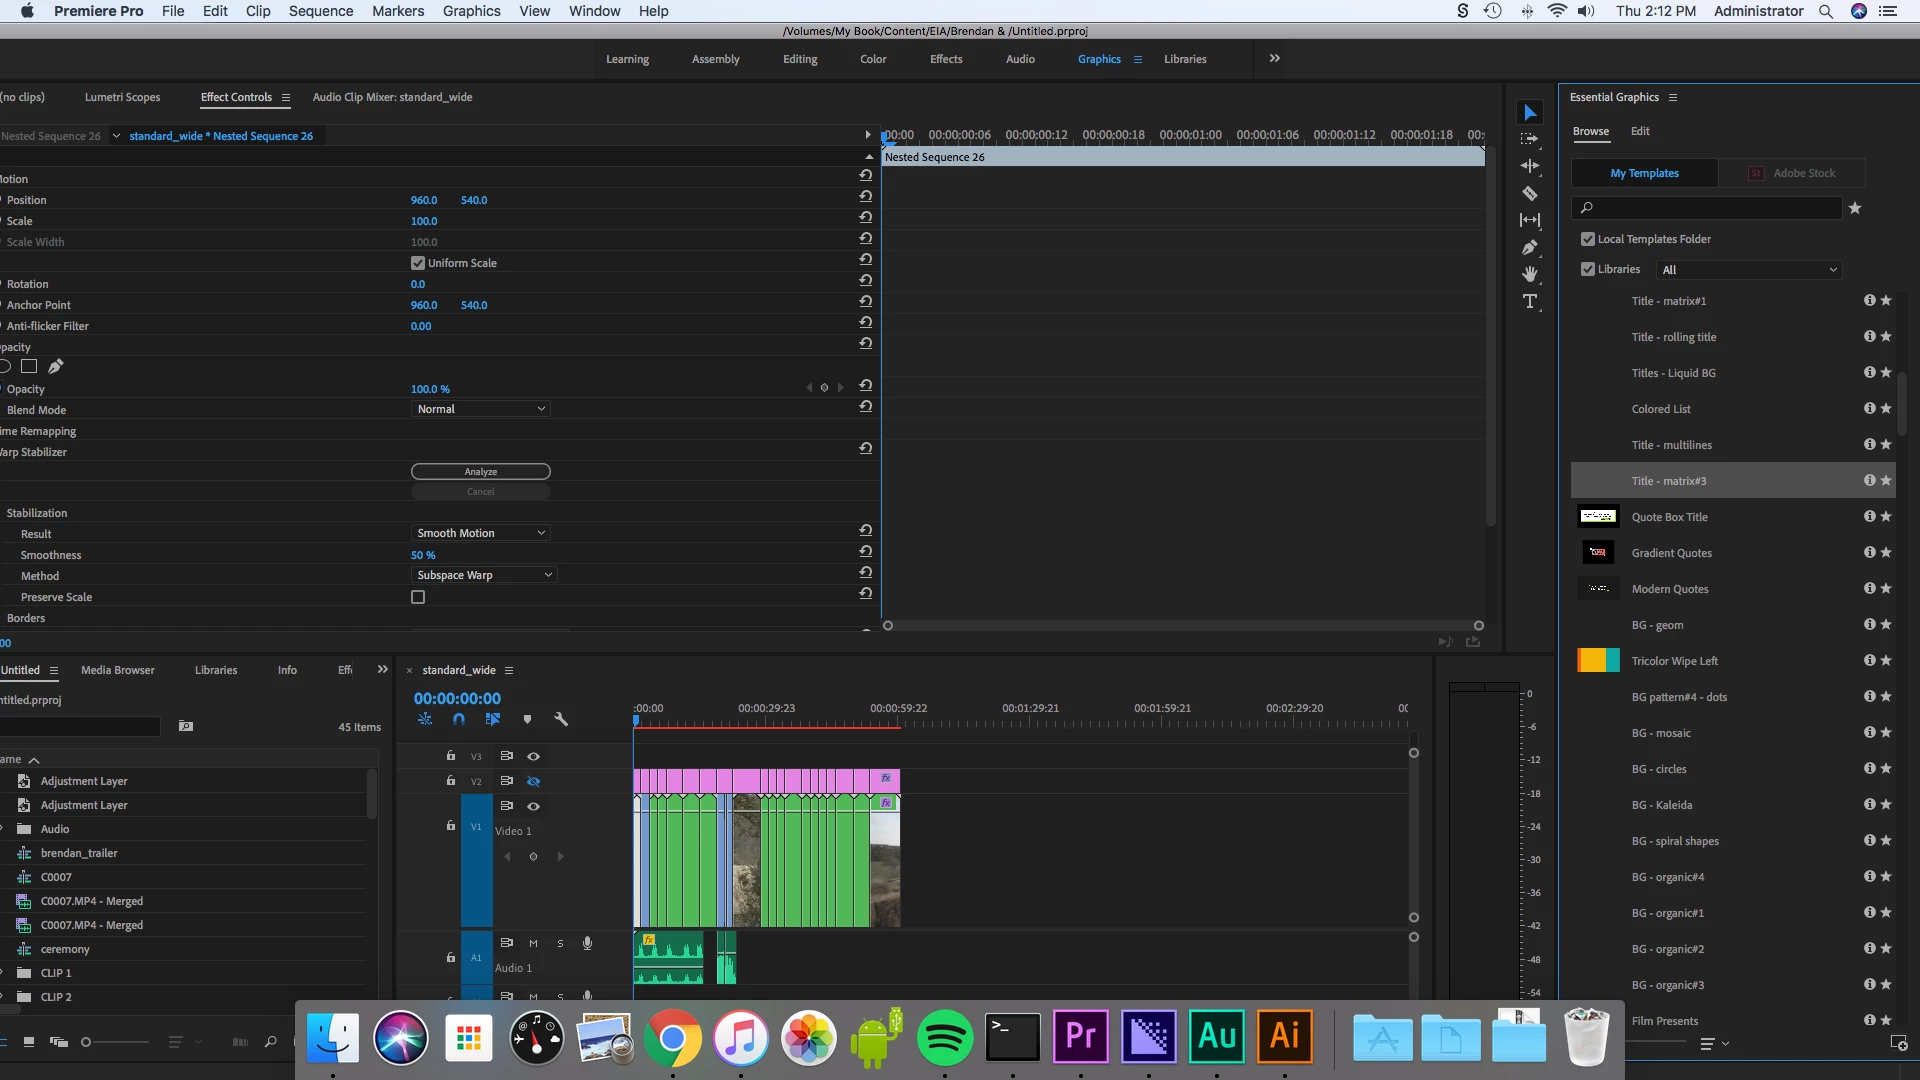Uncheck Uniform Scale checkbox

click(418, 263)
